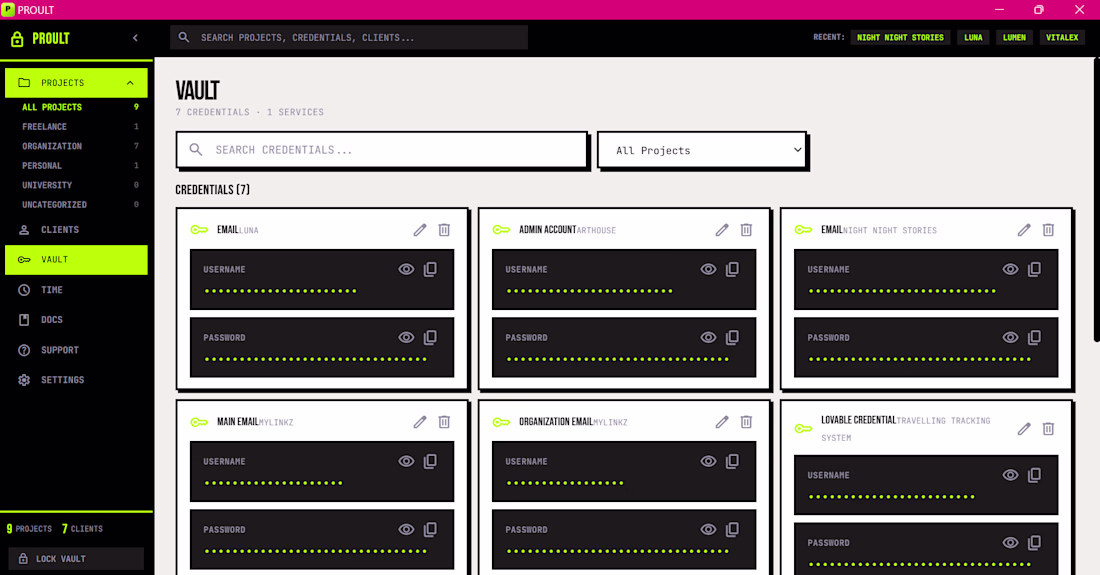Delete the Organization Email Mylinkz credential
The image size is (1100, 575).
[x=746, y=422]
